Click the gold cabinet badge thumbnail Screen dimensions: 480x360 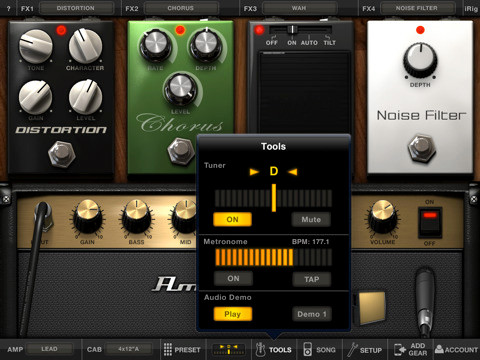pos(372,308)
